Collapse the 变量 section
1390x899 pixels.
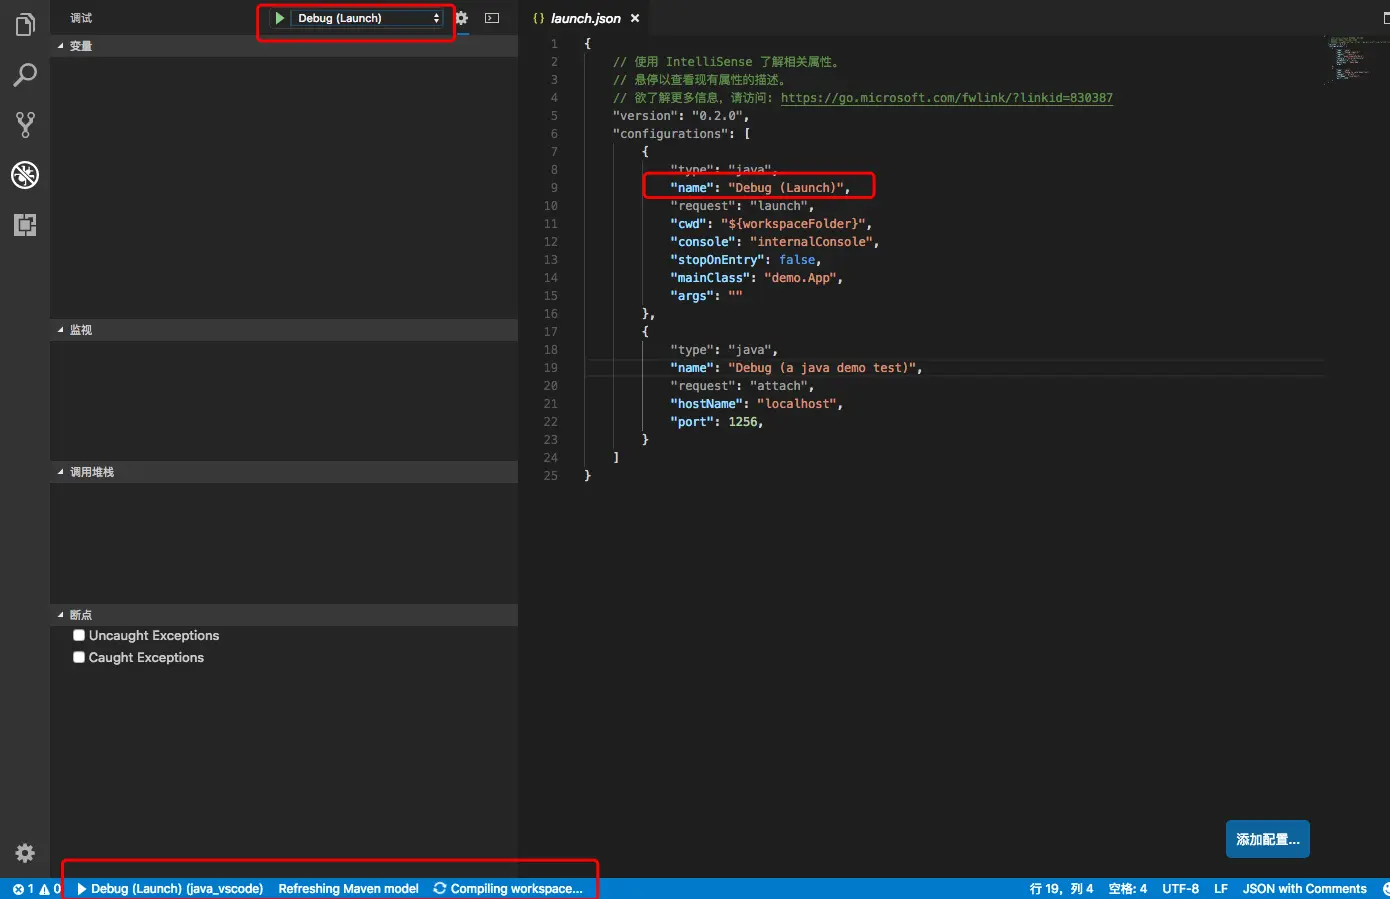pyautogui.click(x=284, y=46)
